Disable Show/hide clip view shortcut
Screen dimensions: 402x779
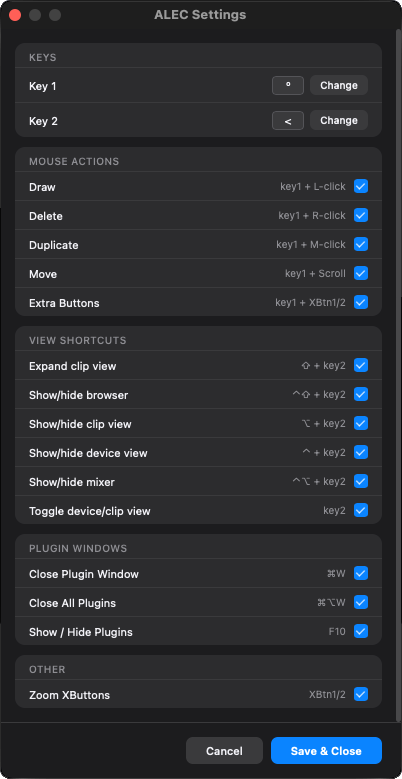pyautogui.click(x=361, y=423)
